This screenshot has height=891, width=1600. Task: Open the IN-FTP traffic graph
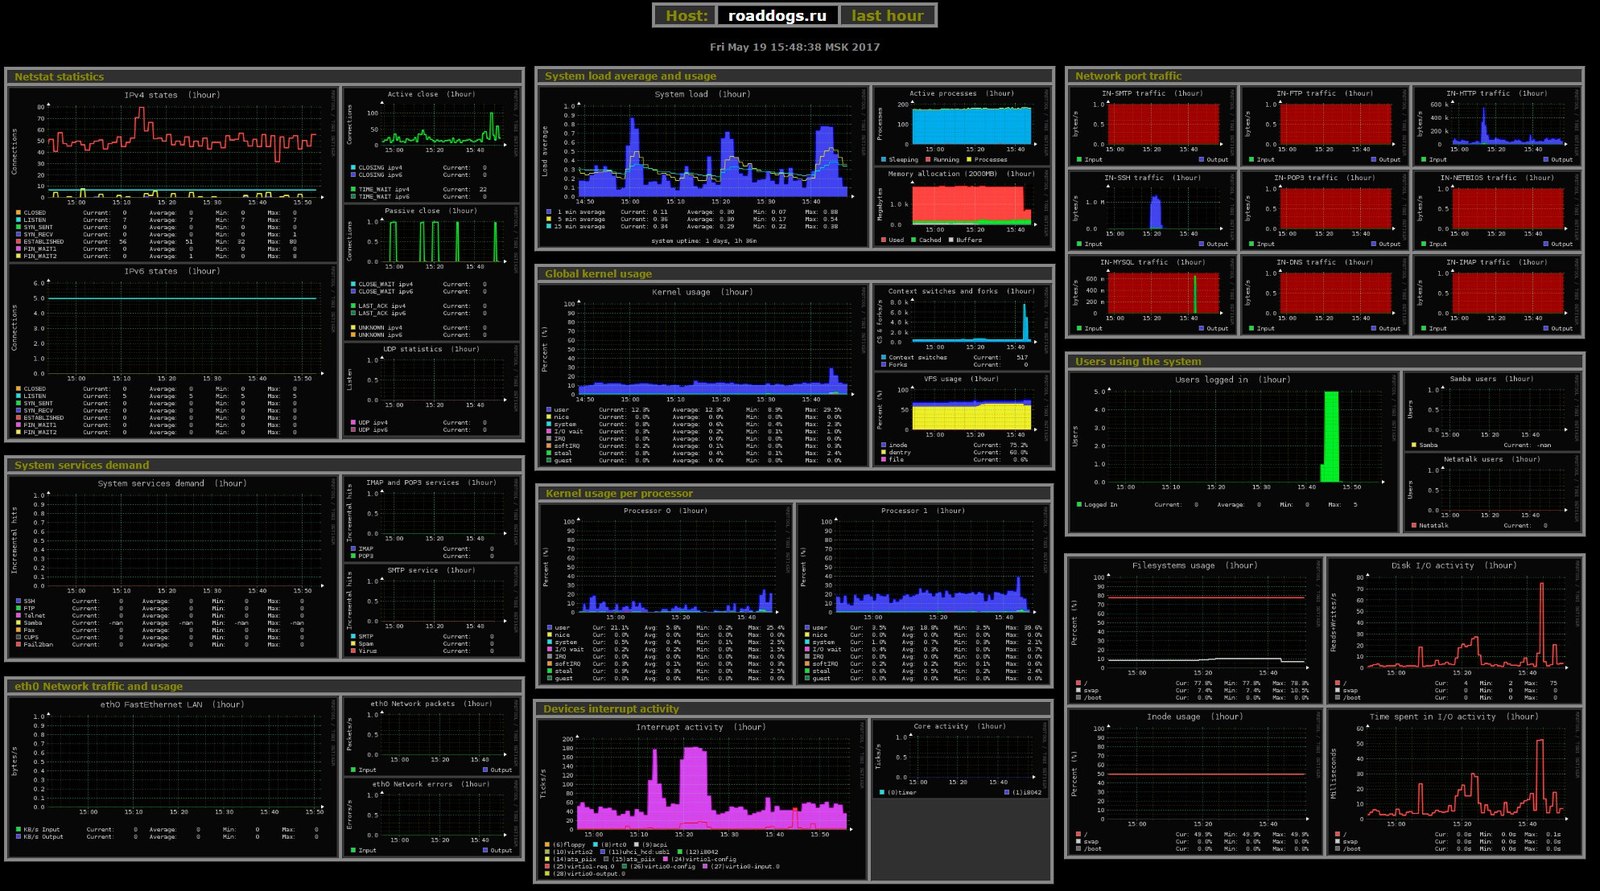point(1325,126)
